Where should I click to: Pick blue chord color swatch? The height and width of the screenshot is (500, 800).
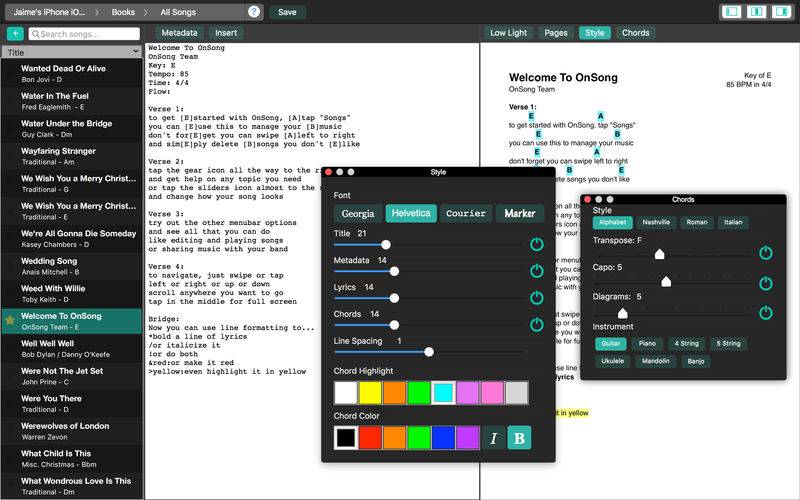click(443, 438)
